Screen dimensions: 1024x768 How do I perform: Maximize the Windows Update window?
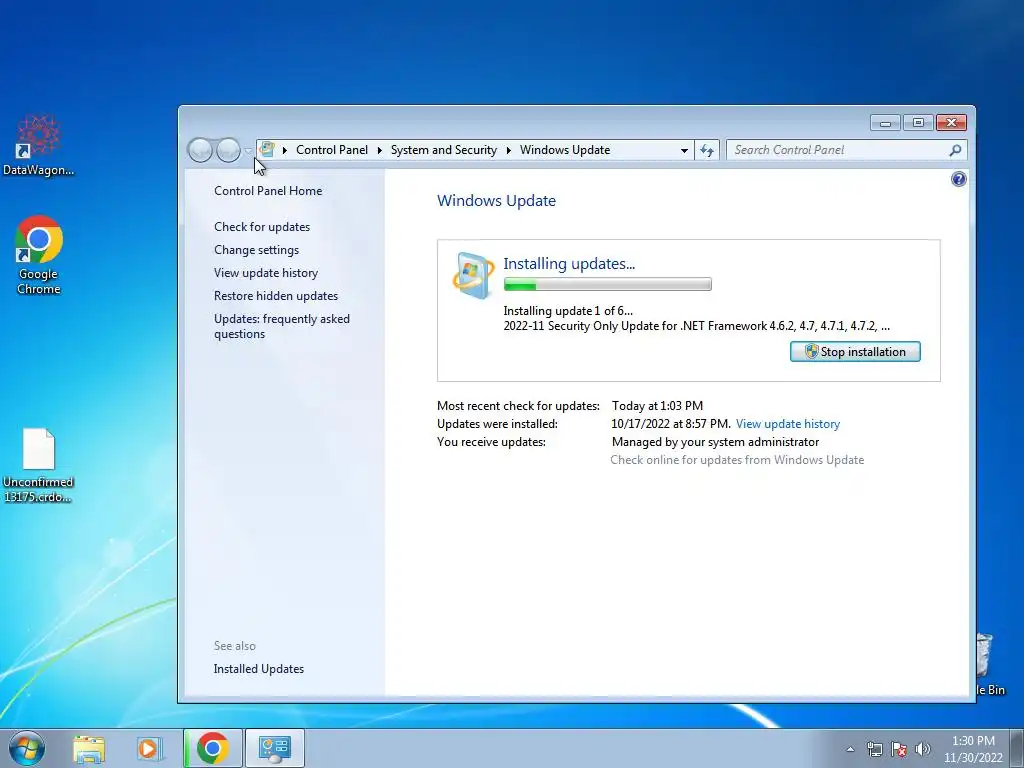[918, 123]
